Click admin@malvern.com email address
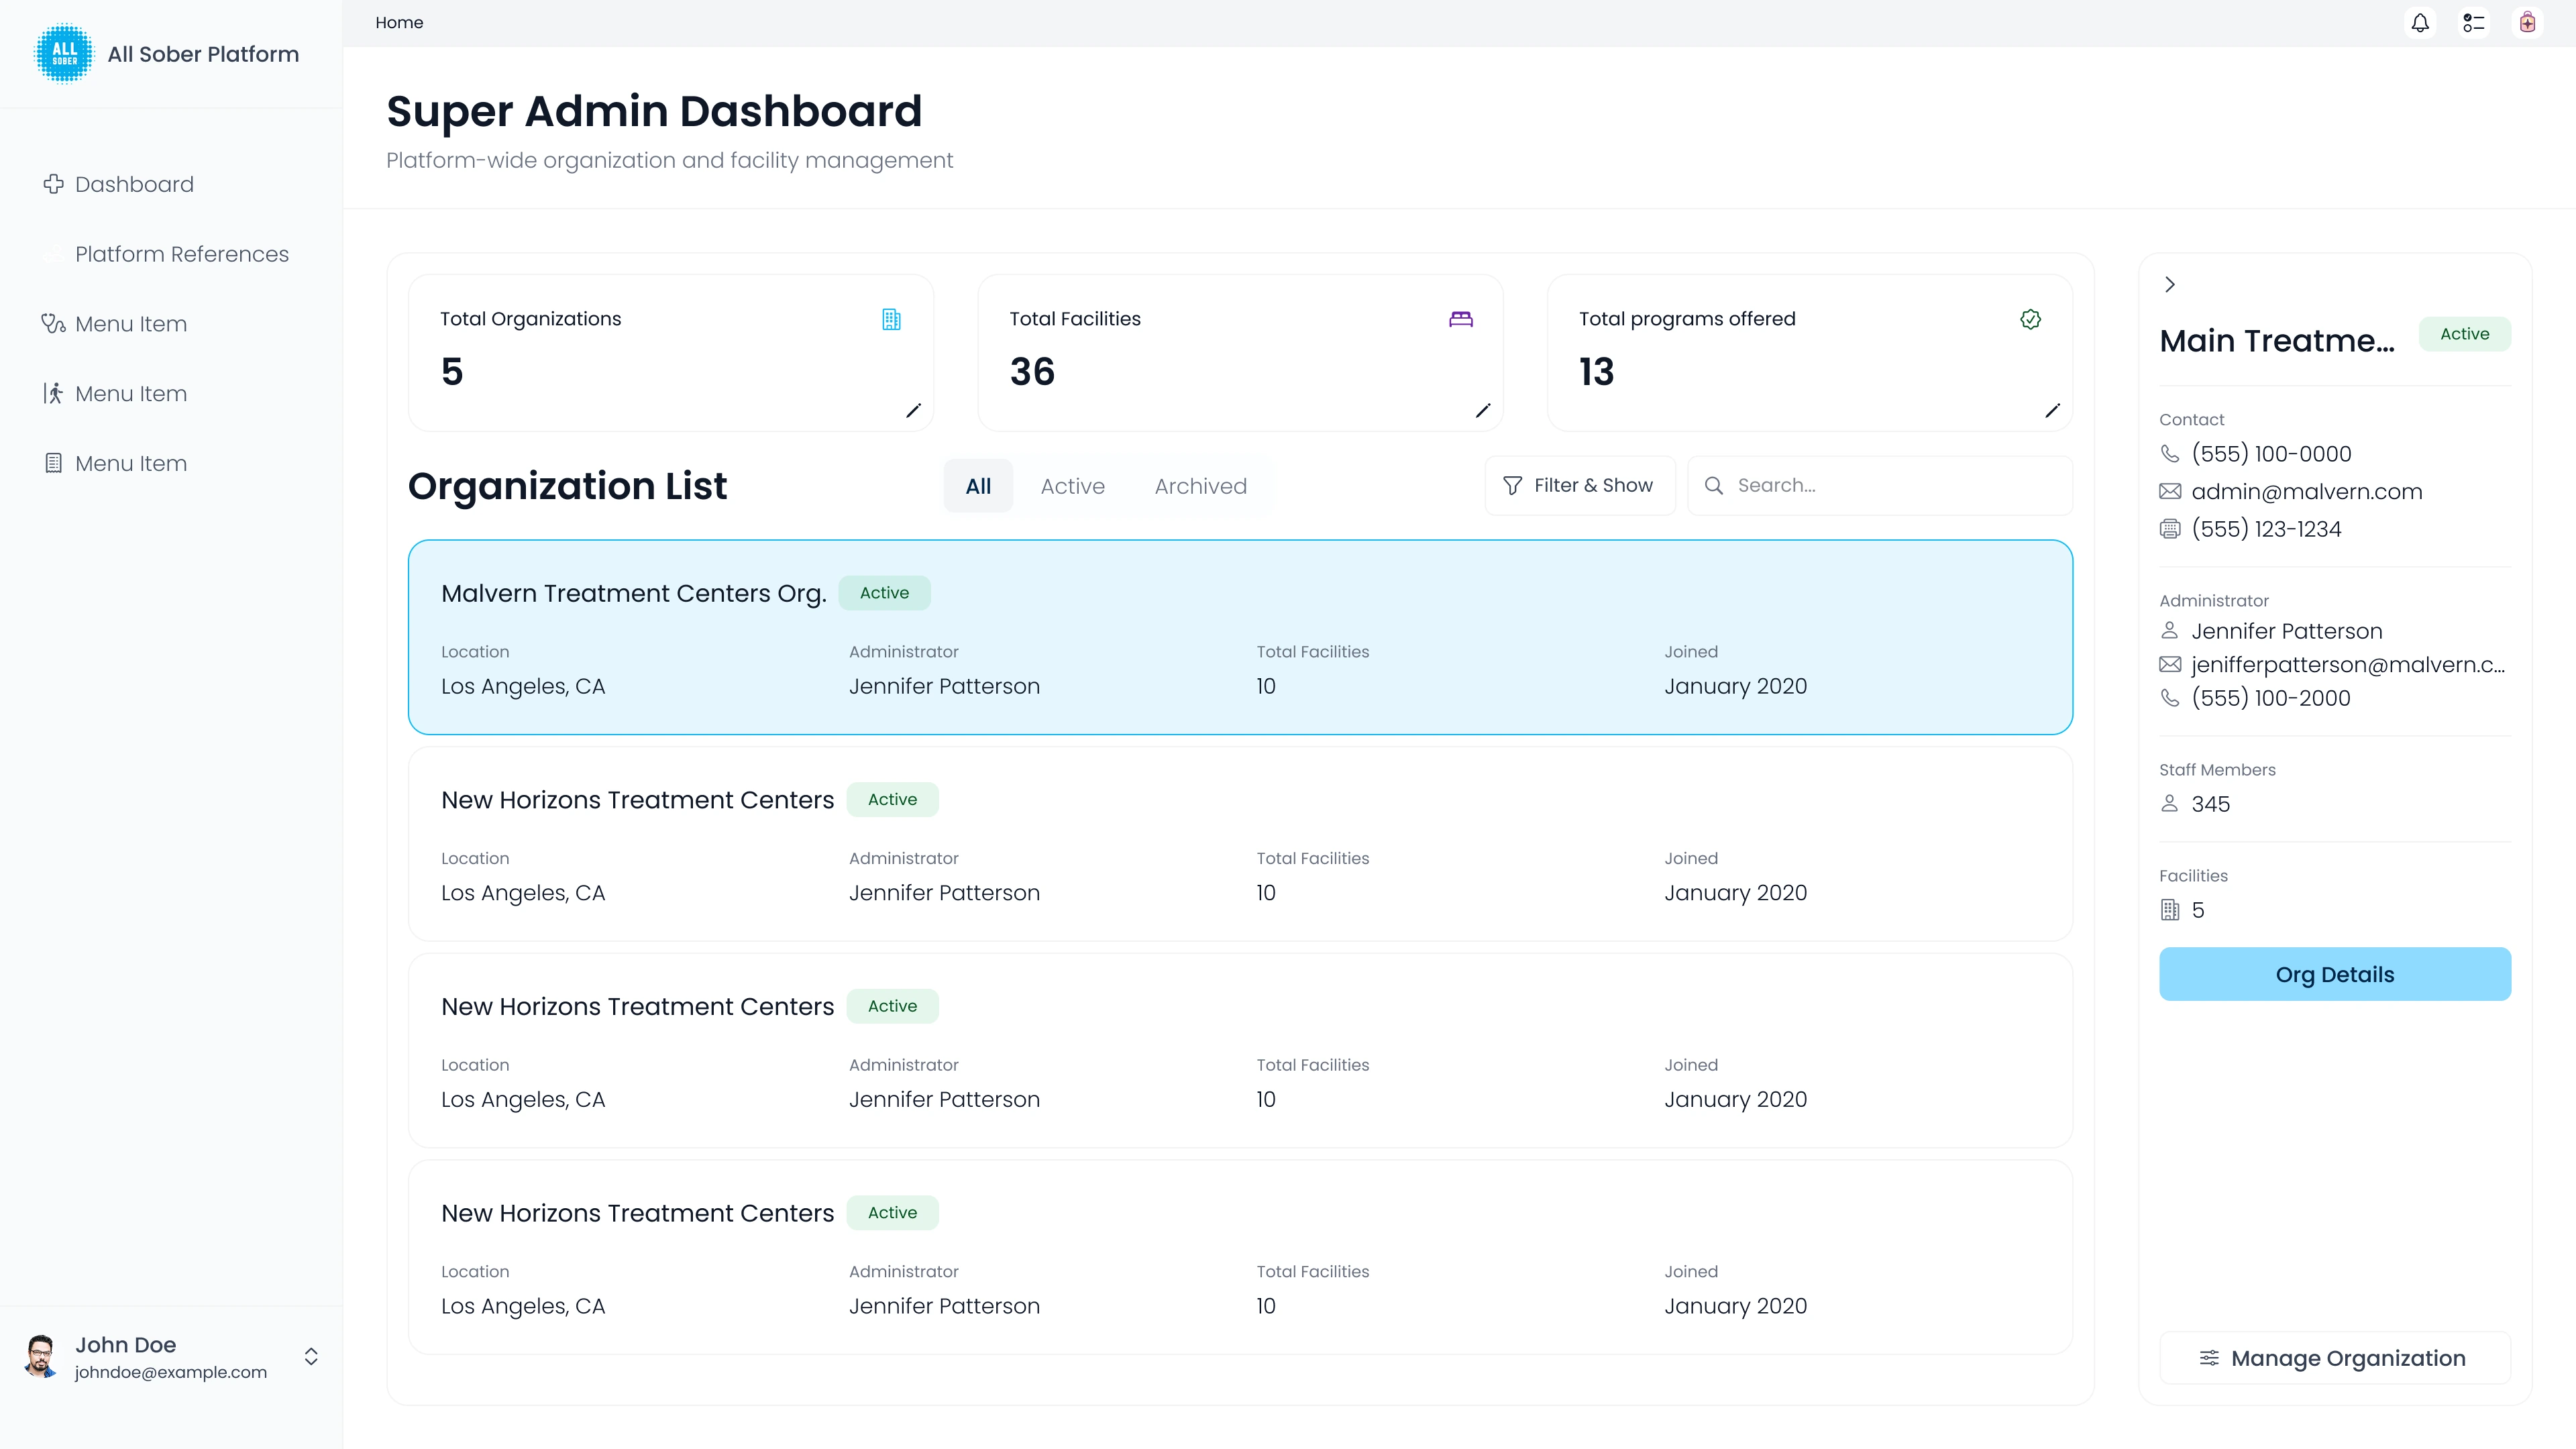Viewport: 2576px width, 1449px height. pos(2307,491)
